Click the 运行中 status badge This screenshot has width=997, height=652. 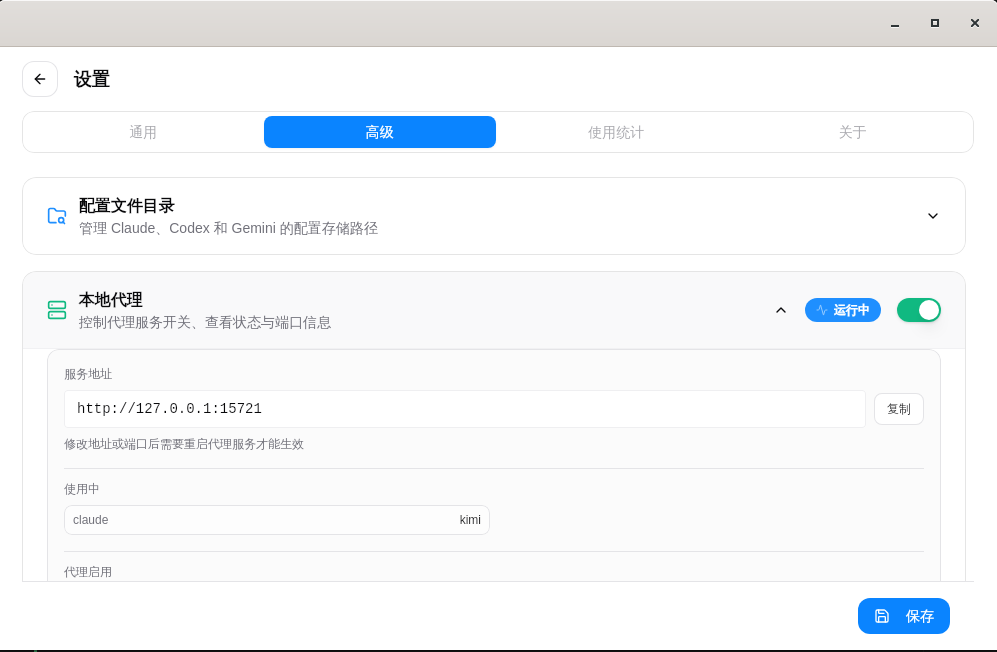(x=843, y=310)
